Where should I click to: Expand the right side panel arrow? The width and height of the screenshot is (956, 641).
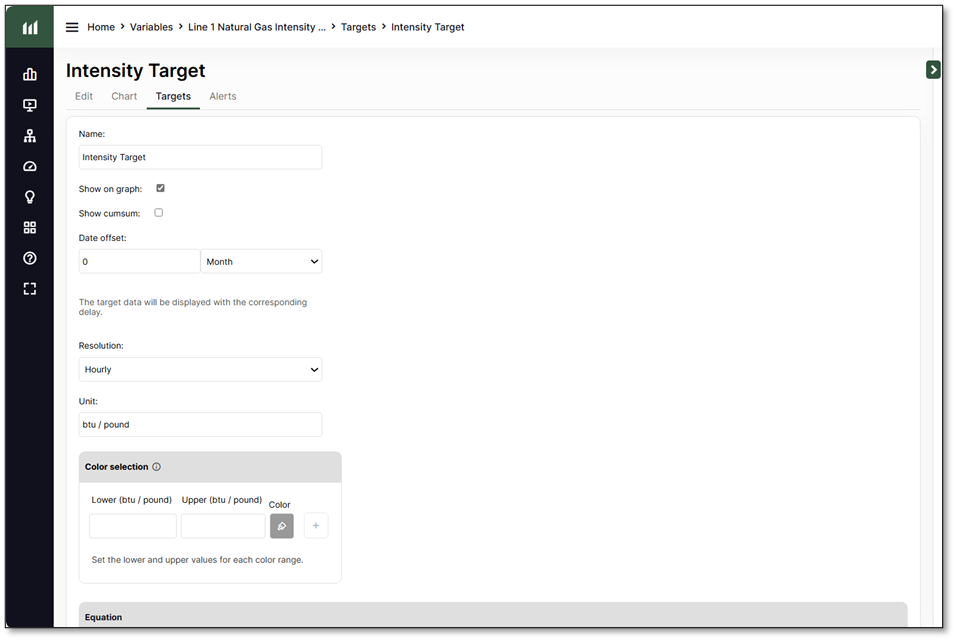coord(933,70)
